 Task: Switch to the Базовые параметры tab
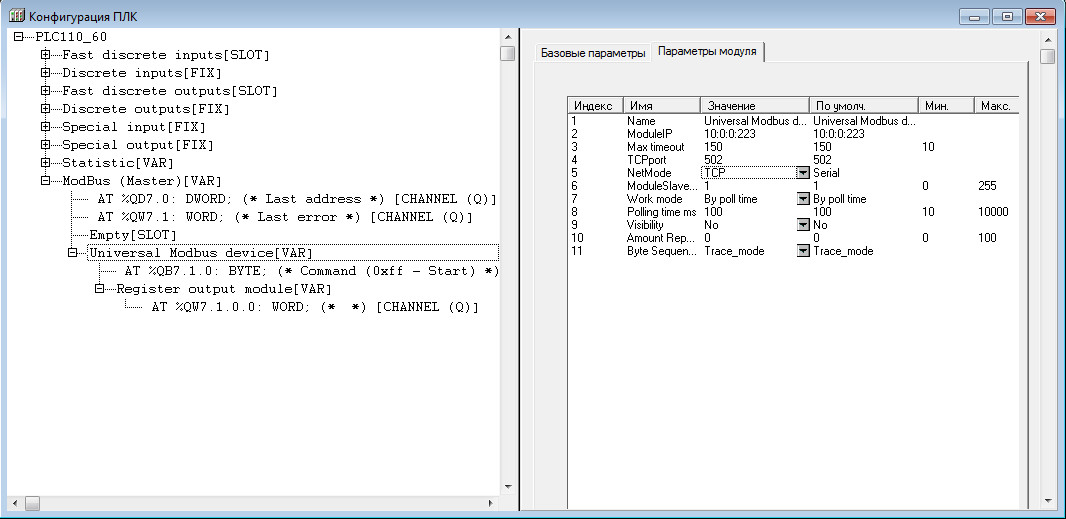[x=593, y=53]
